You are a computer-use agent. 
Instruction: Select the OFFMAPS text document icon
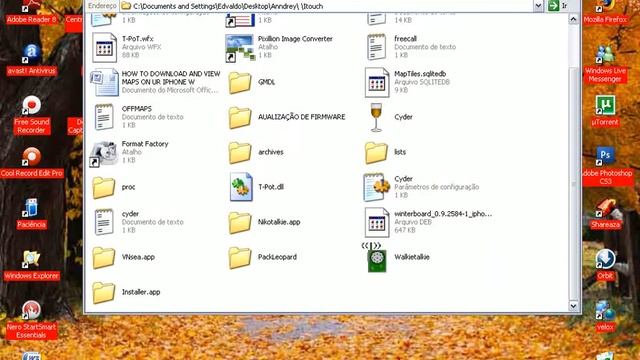pos(104,117)
